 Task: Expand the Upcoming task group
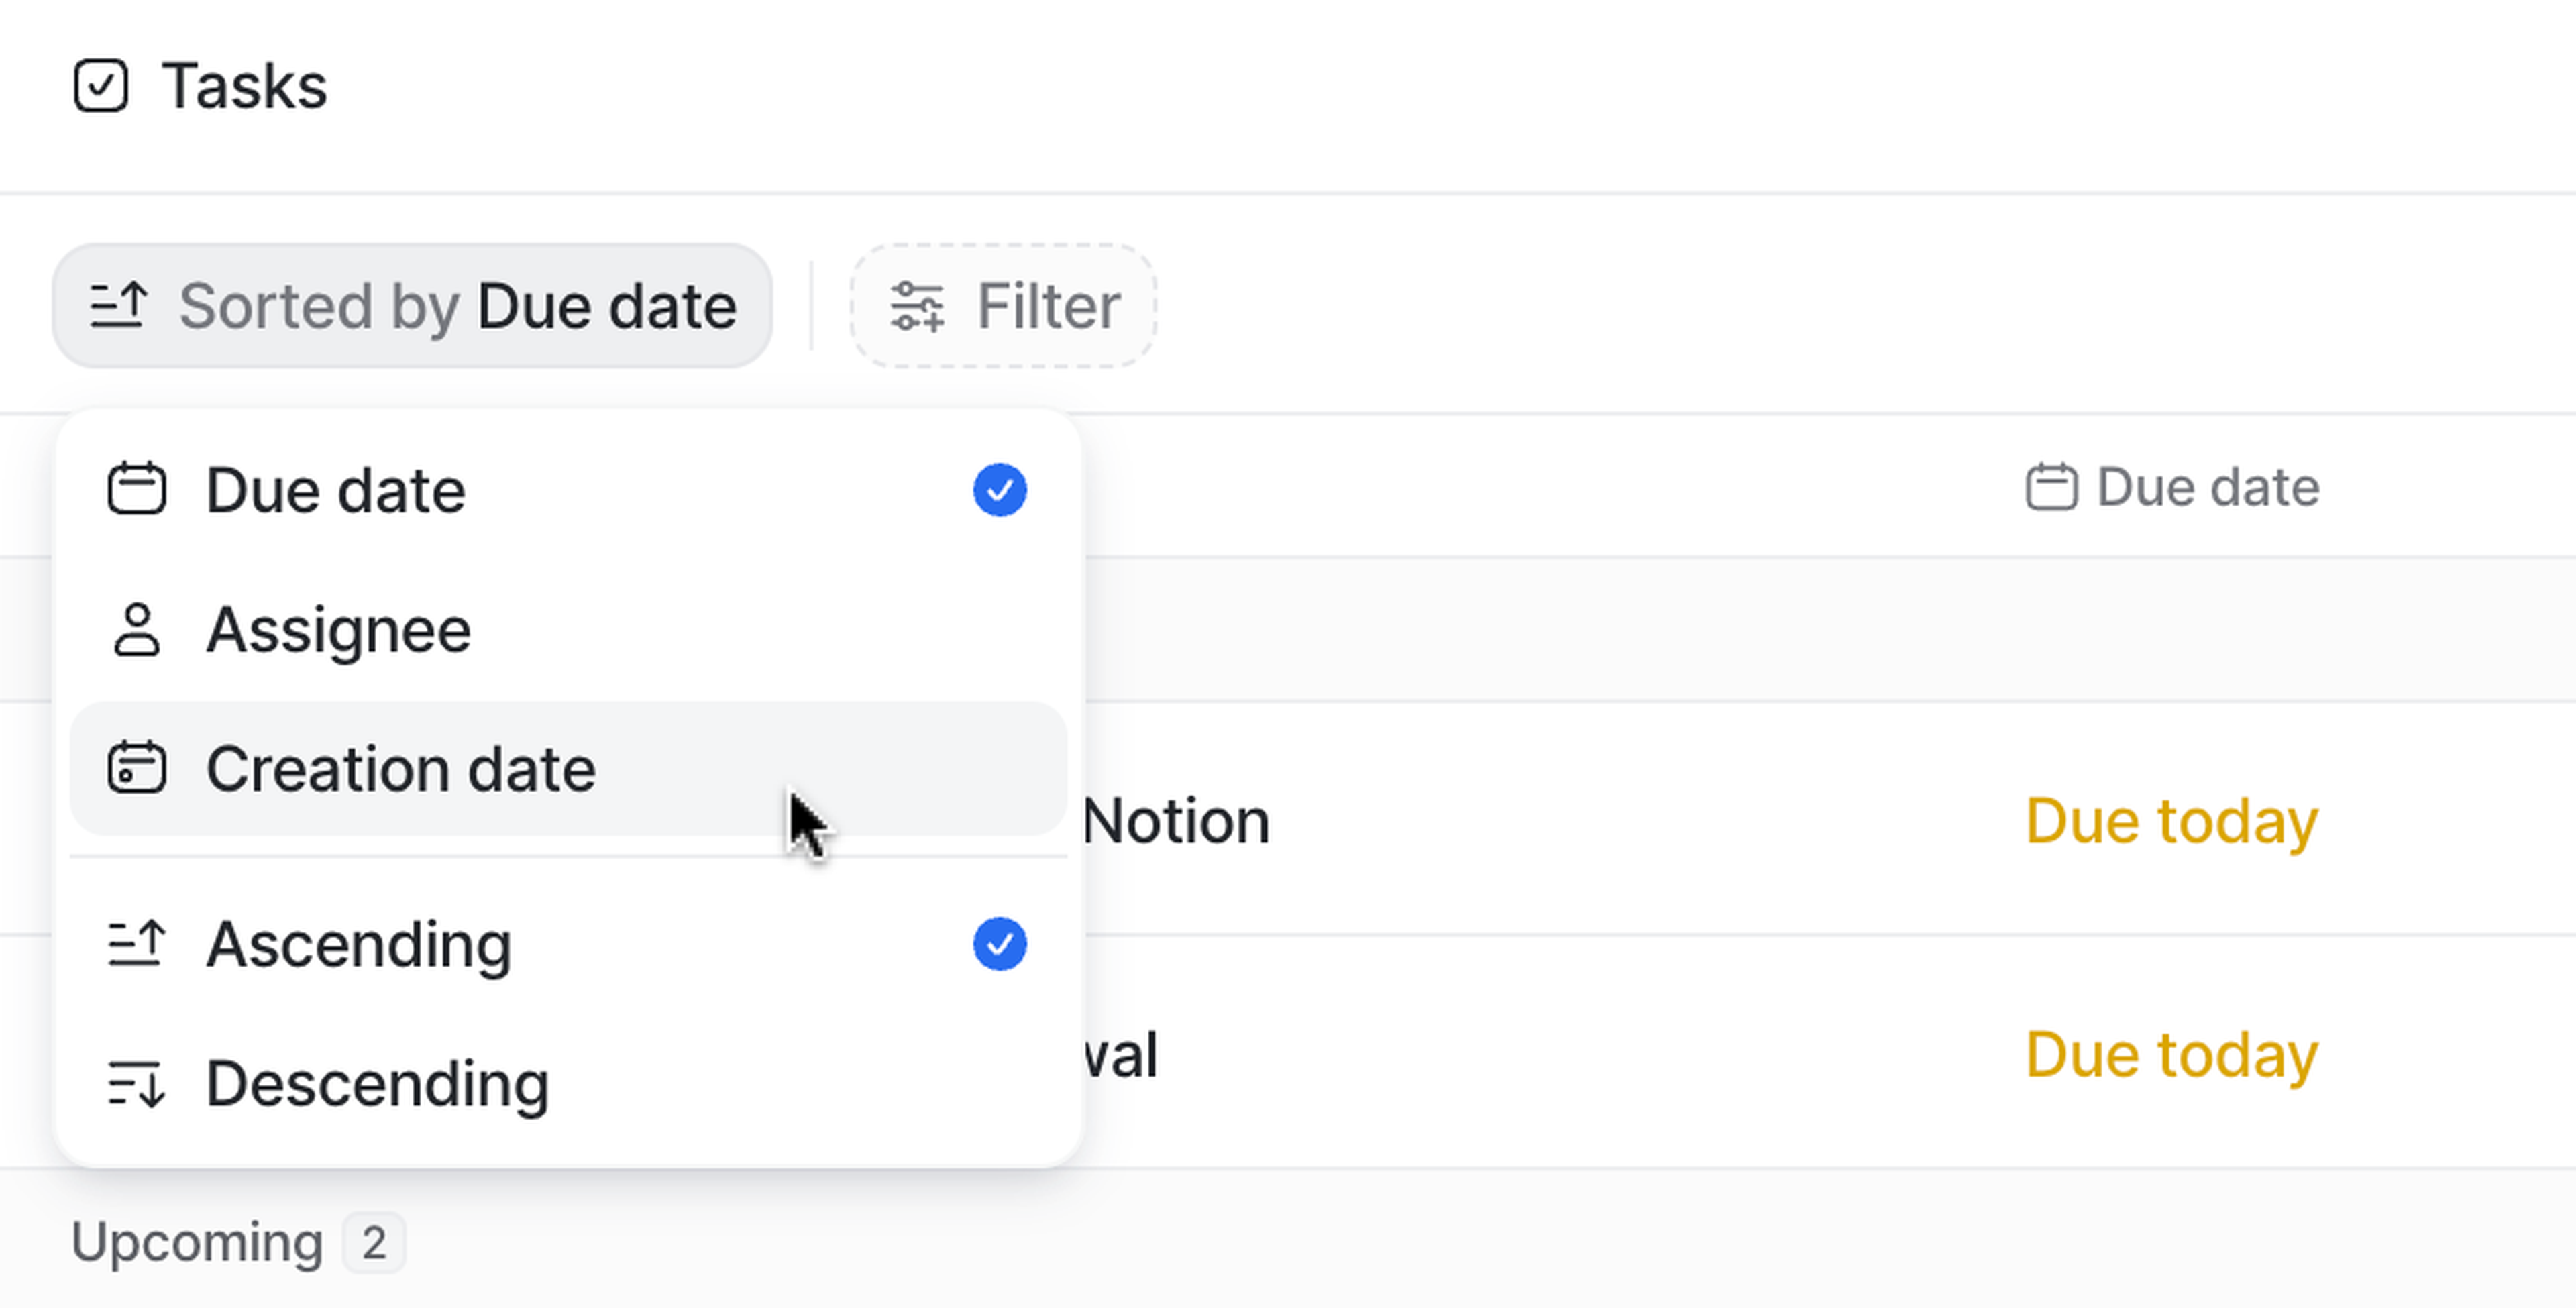point(197,1243)
